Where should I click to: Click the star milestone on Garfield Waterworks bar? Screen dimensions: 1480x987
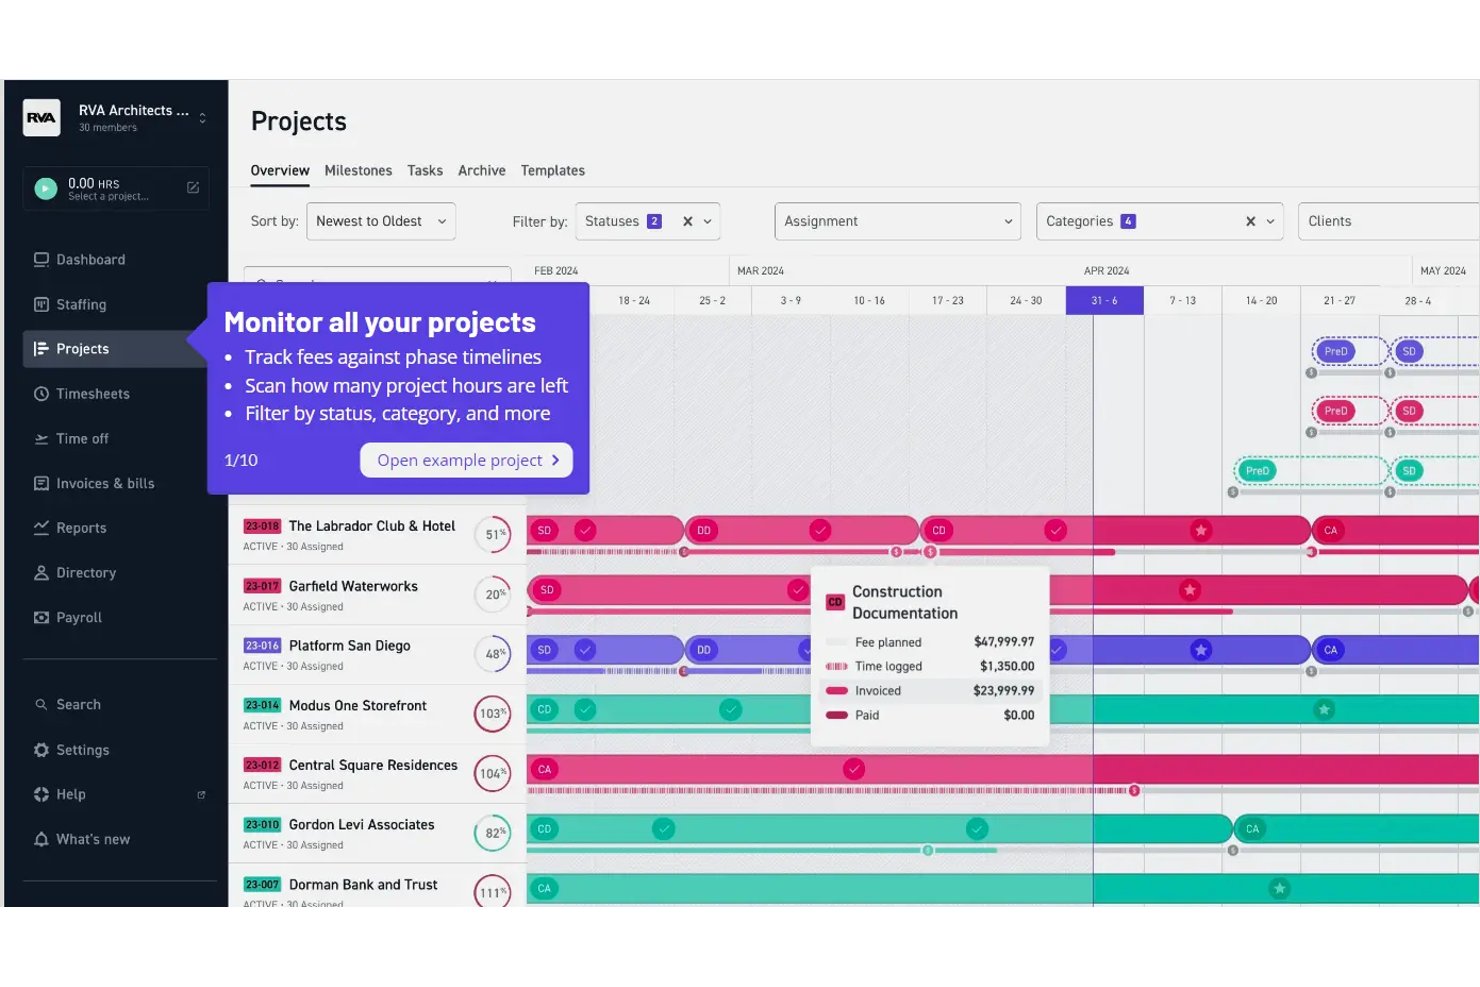(x=1189, y=590)
